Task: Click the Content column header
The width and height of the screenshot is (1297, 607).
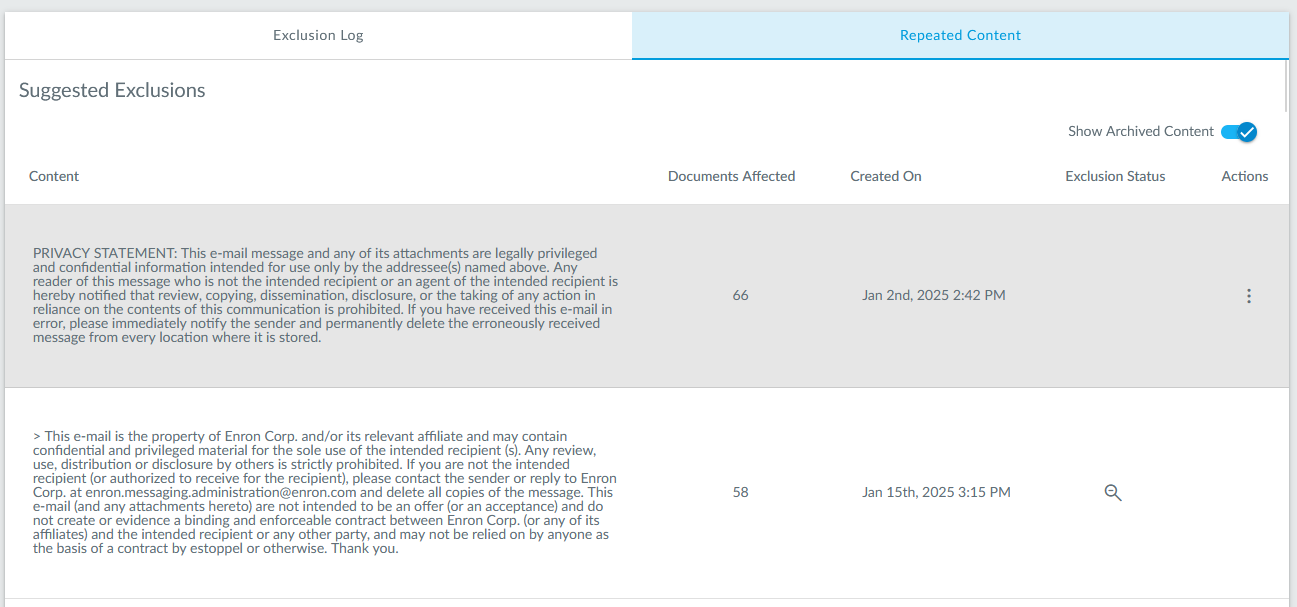Action: coord(54,176)
